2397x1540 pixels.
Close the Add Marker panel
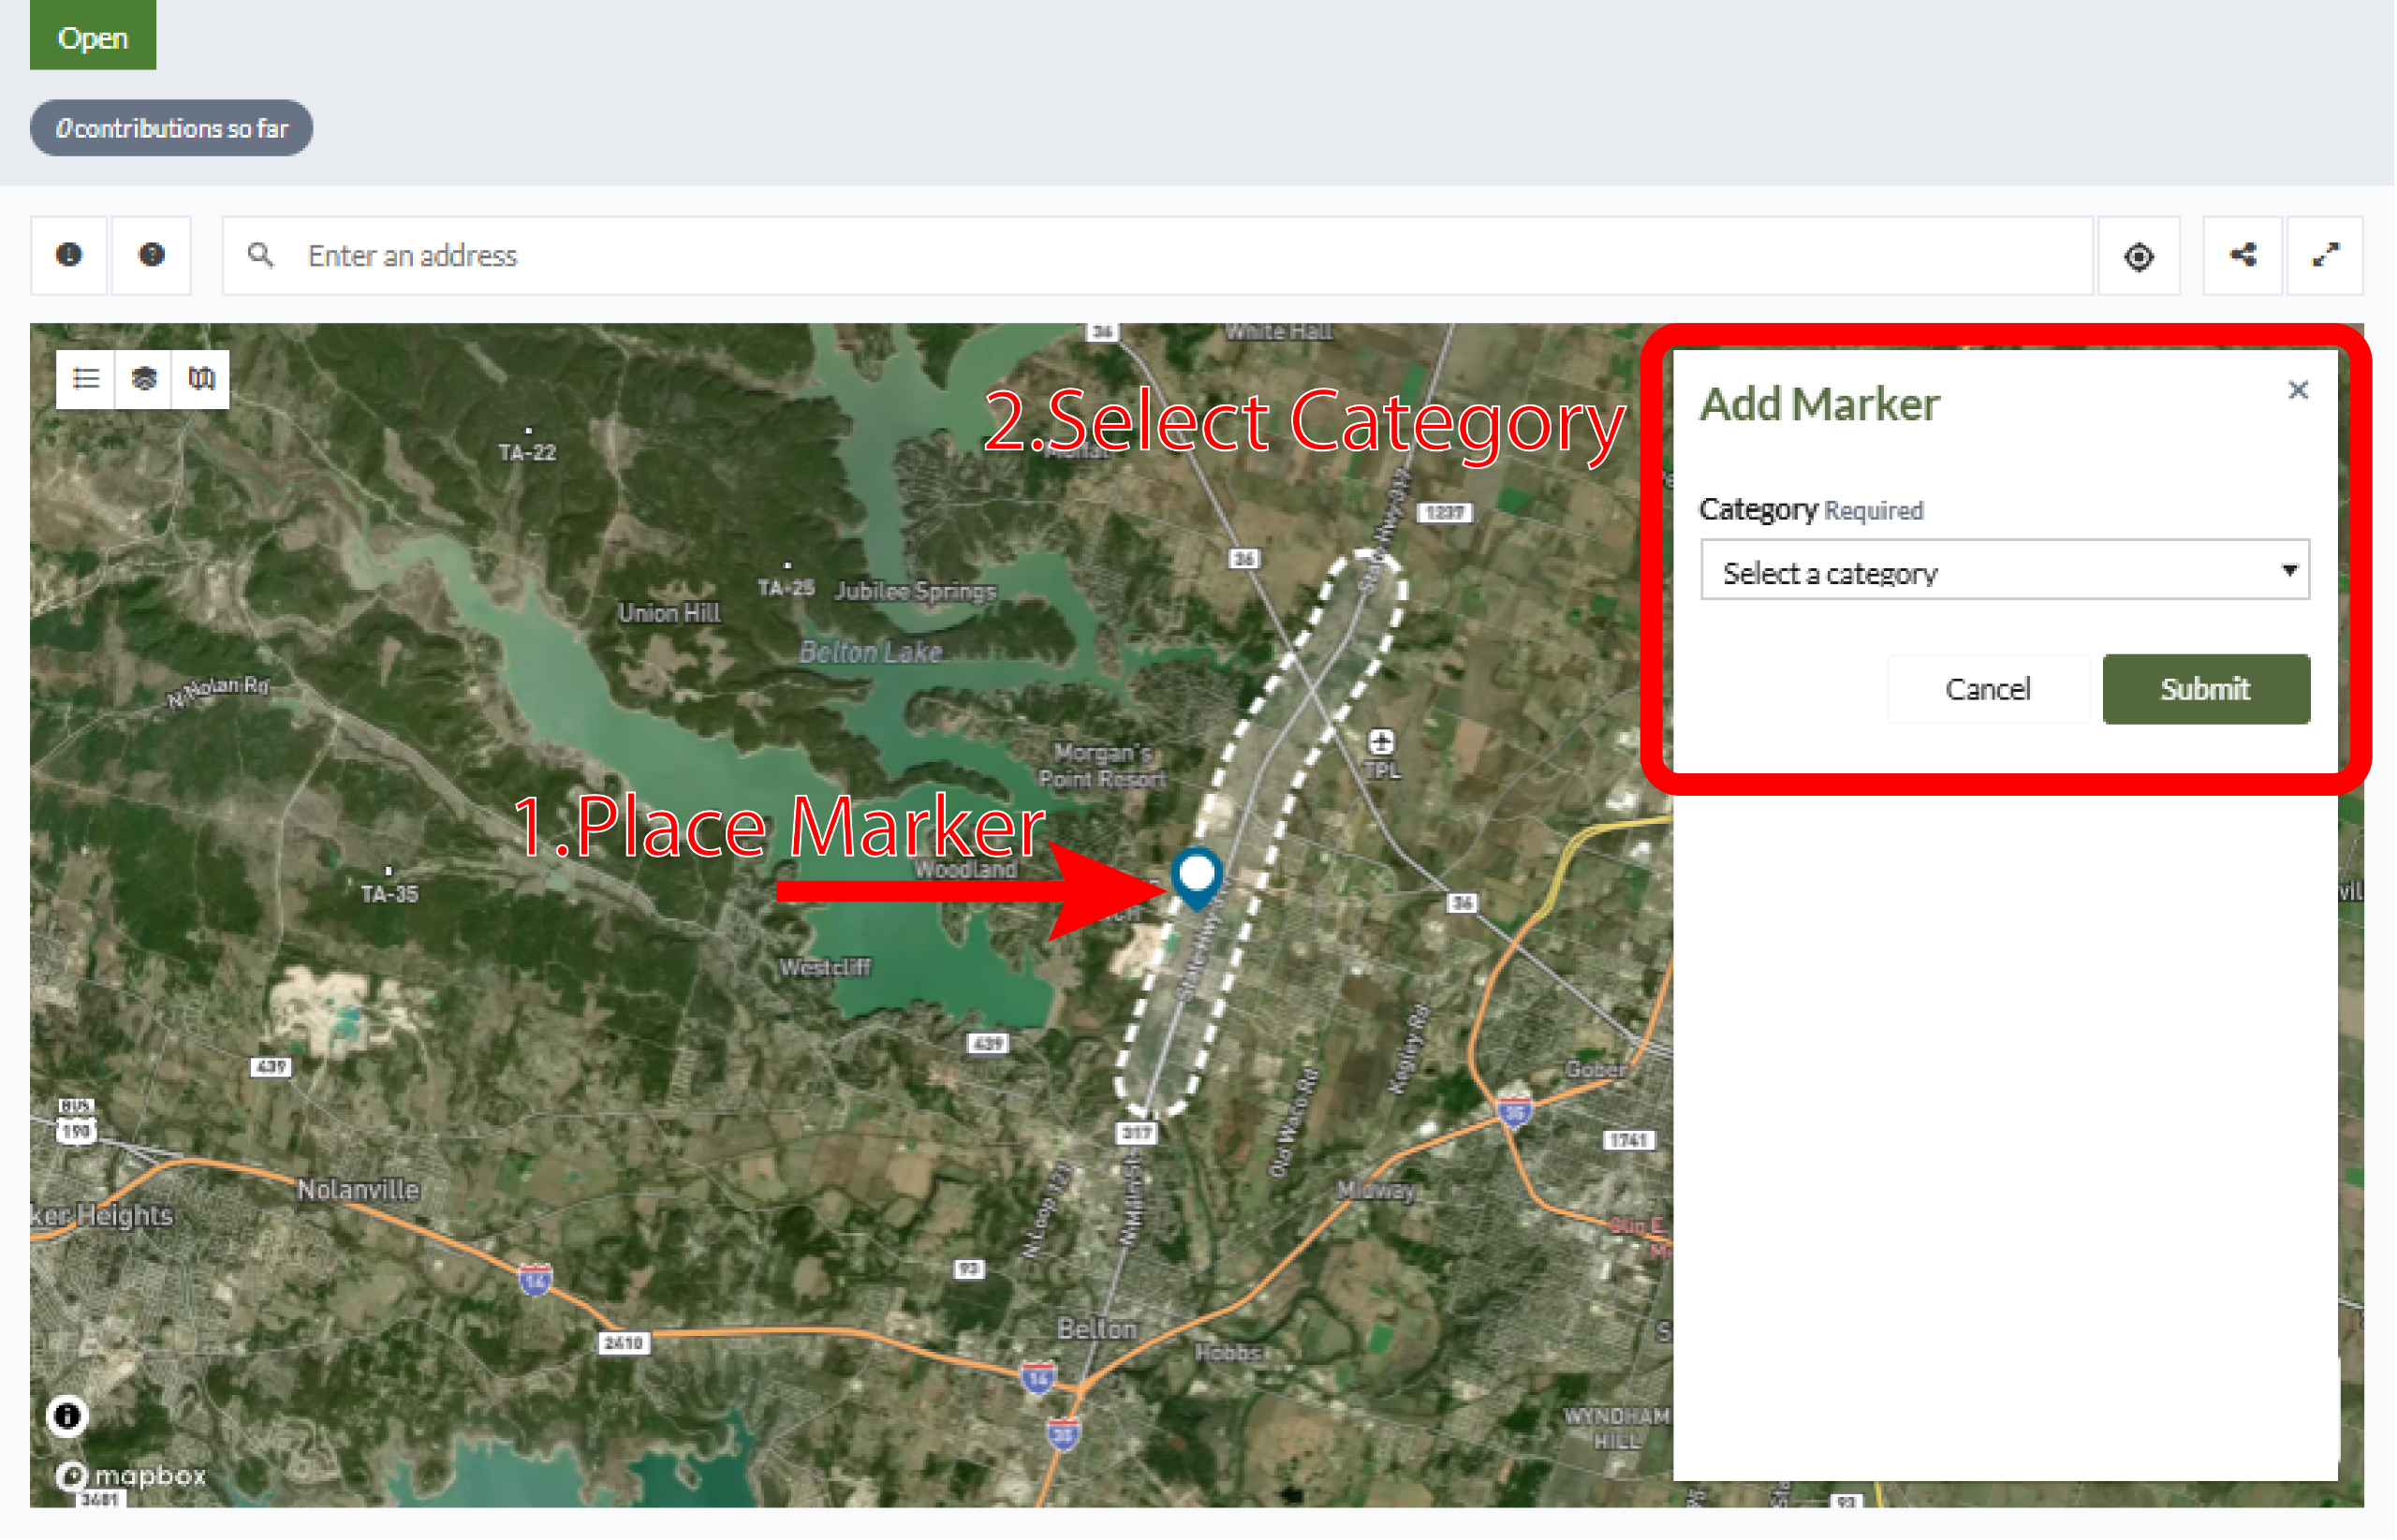pos(2300,391)
